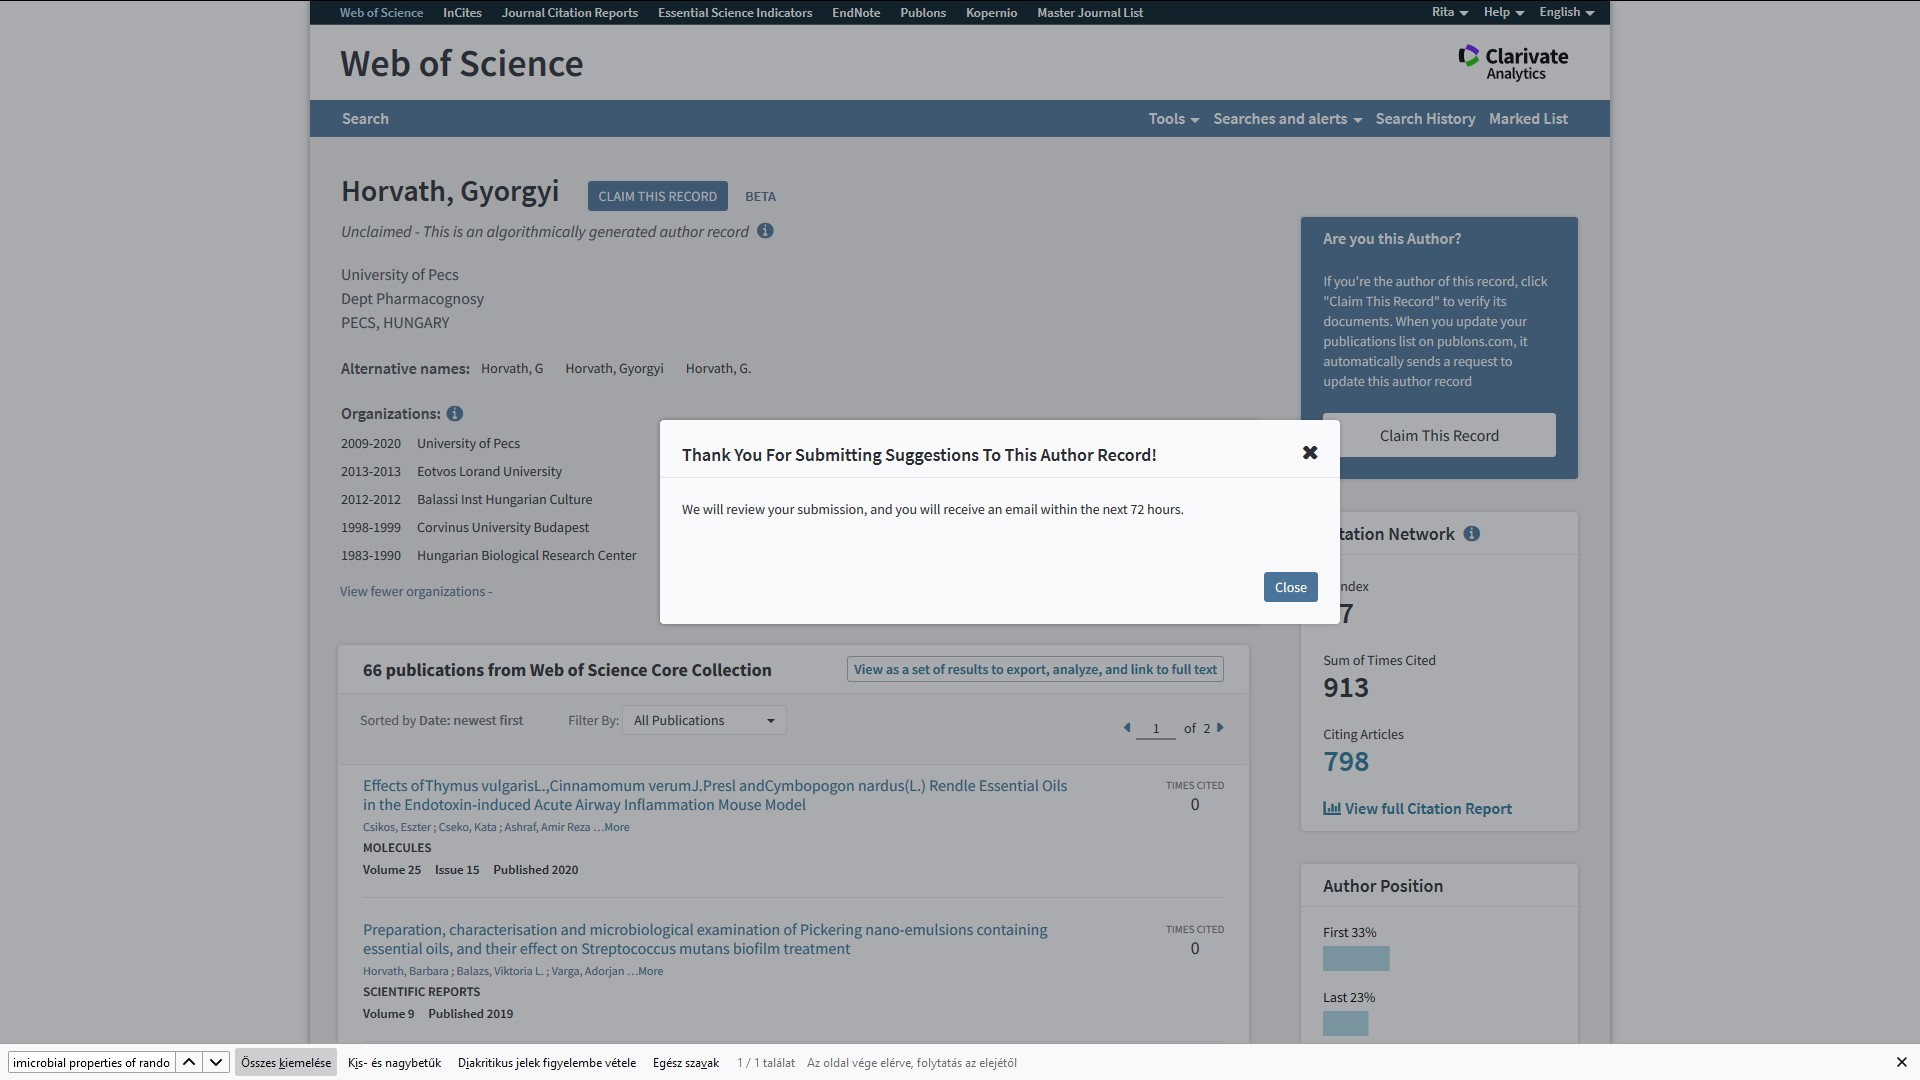Click author Cseko, Kata
This screenshot has height=1080, width=1920.
pyautogui.click(x=467, y=827)
